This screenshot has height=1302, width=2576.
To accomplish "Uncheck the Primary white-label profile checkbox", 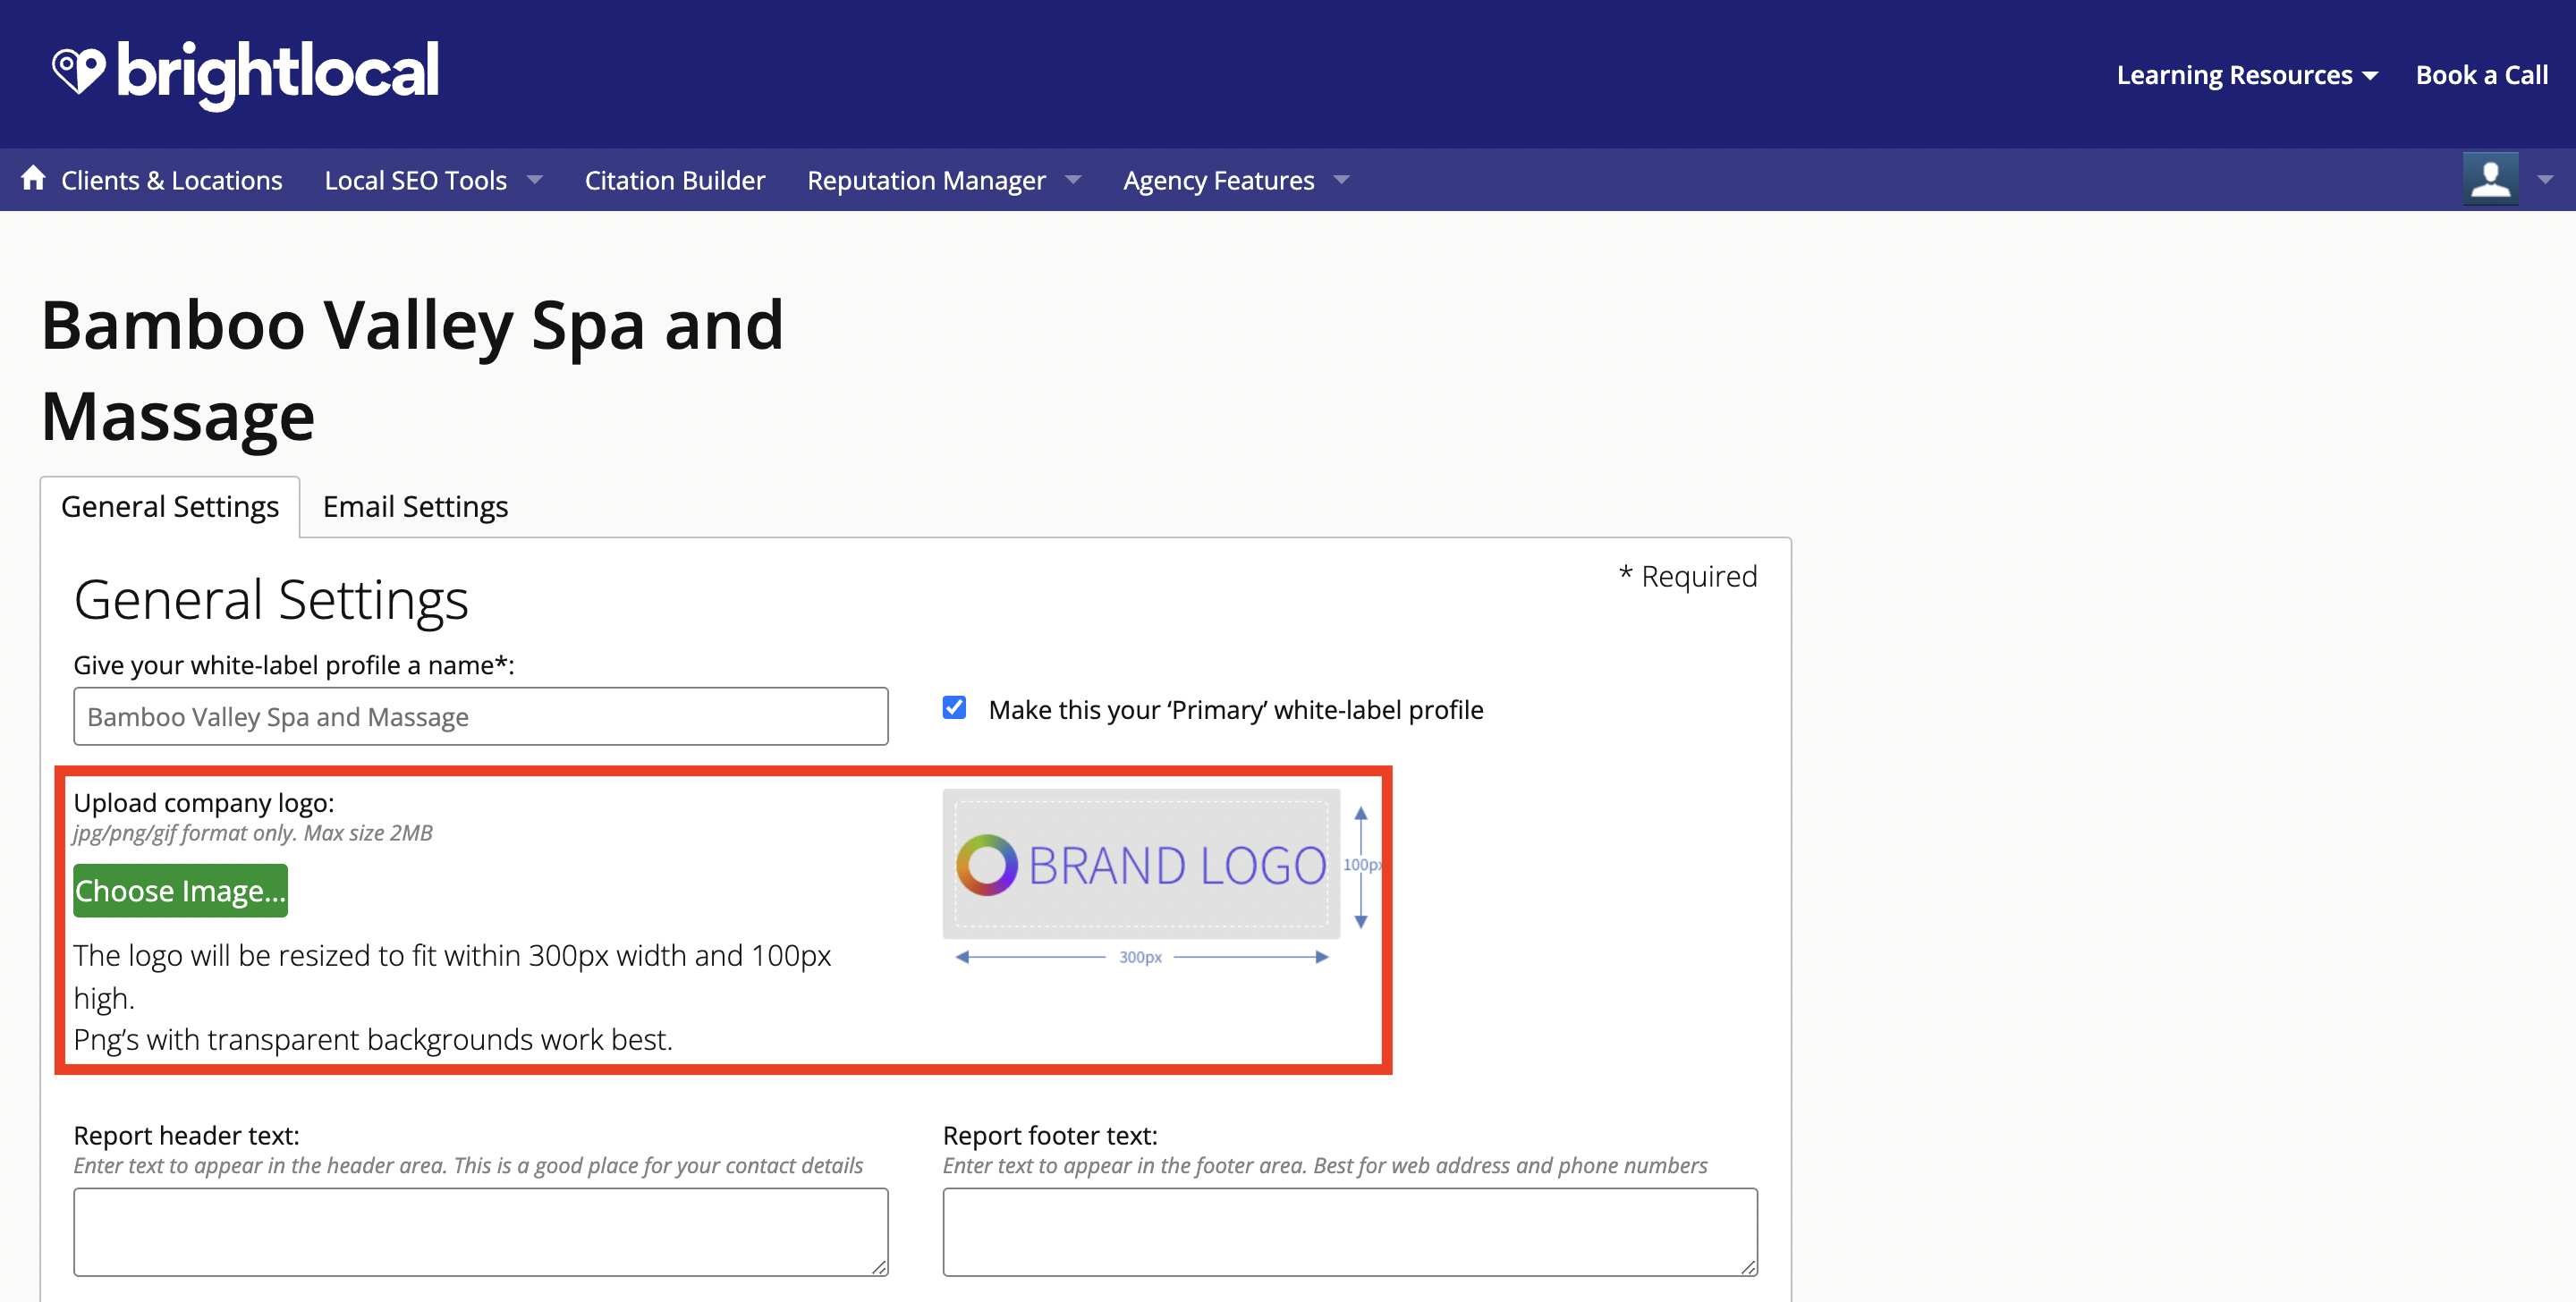I will [954, 708].
